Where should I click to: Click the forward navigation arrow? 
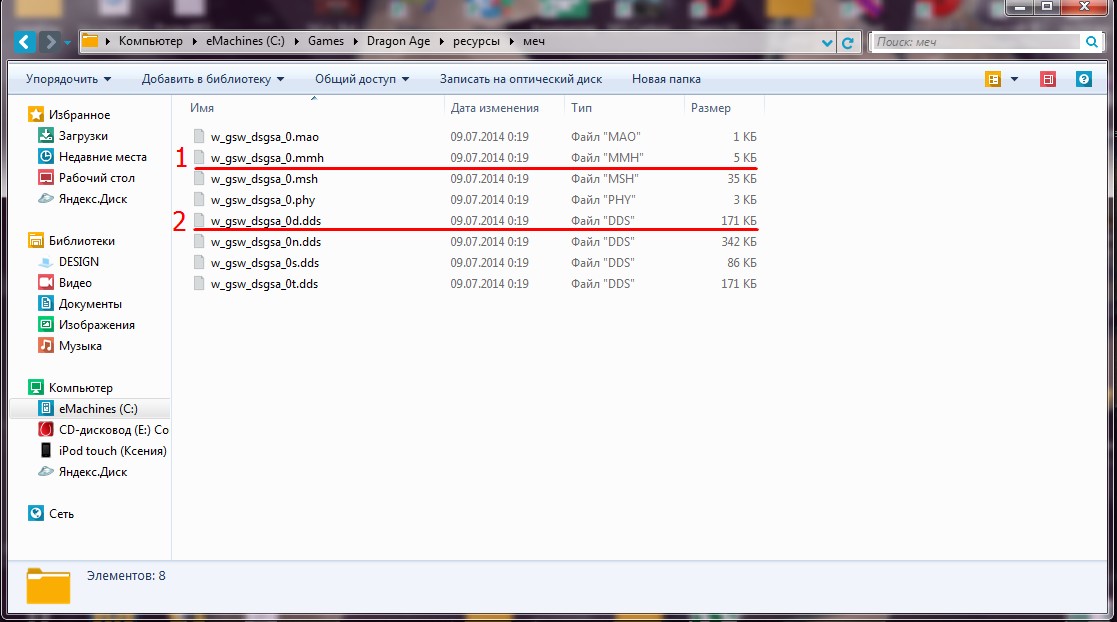click(x=49, y=42)
